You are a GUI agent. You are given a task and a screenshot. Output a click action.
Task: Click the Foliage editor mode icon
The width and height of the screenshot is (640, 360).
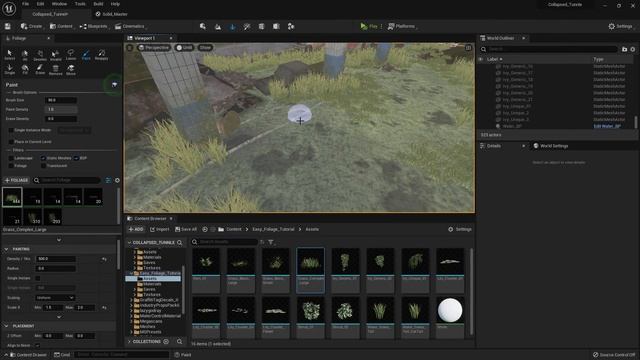click(232, 27)
